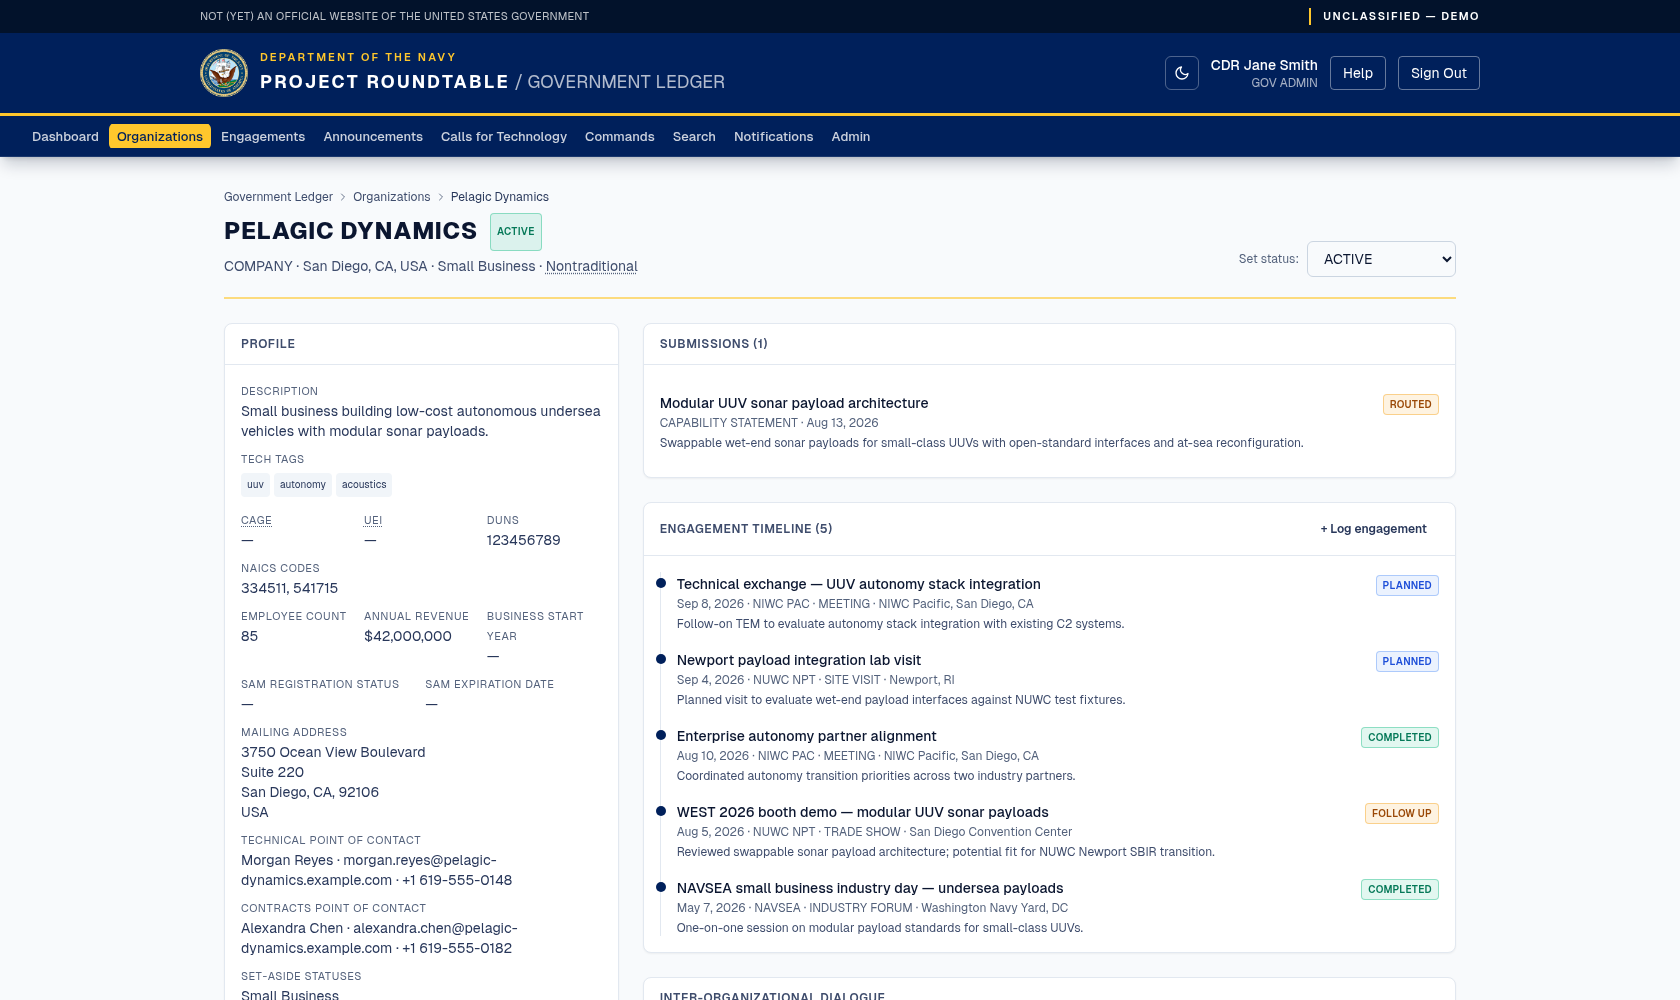Open the Search nav item
This screenshot has height=1000, width=1680.
pos(694,137)
